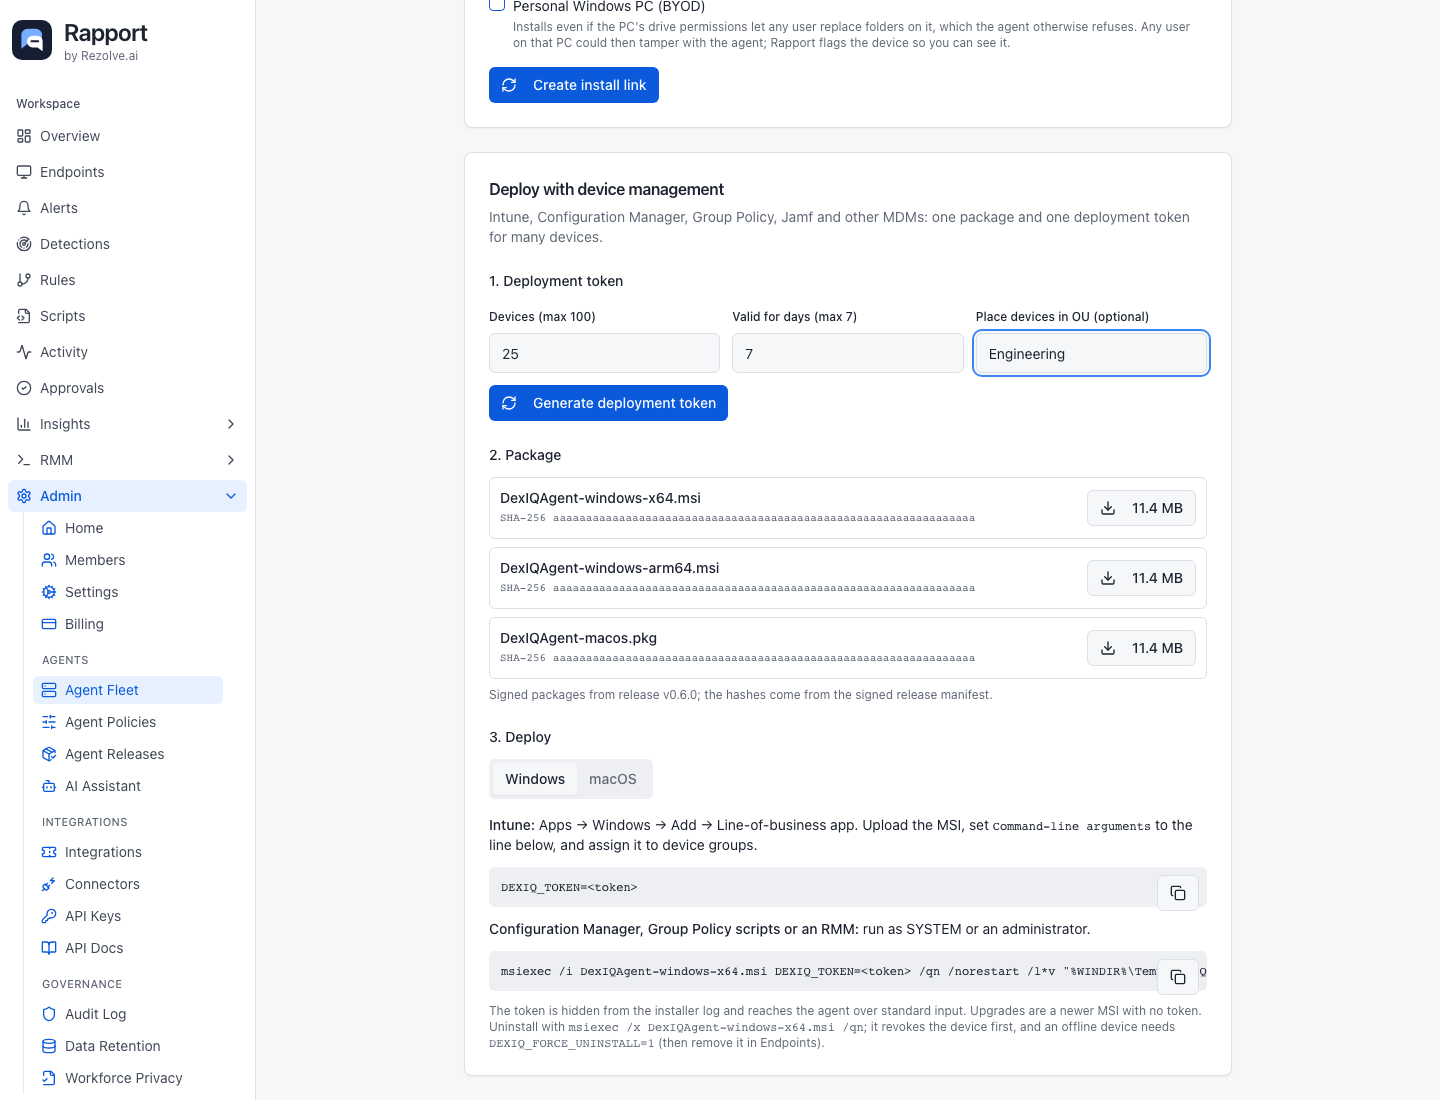The width and height of the screenshot is (1440, 1100).
Task: Open Scripts in the sidebar
Action: [127, 316]
